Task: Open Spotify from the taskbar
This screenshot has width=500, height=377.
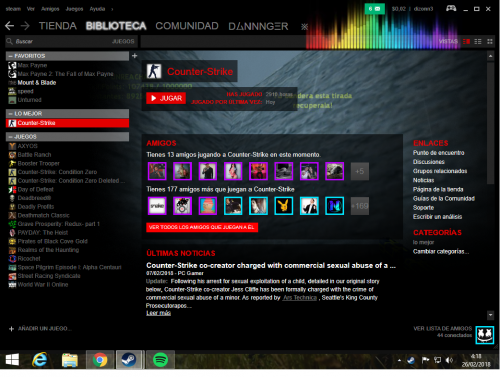Action: pos(160,360)
